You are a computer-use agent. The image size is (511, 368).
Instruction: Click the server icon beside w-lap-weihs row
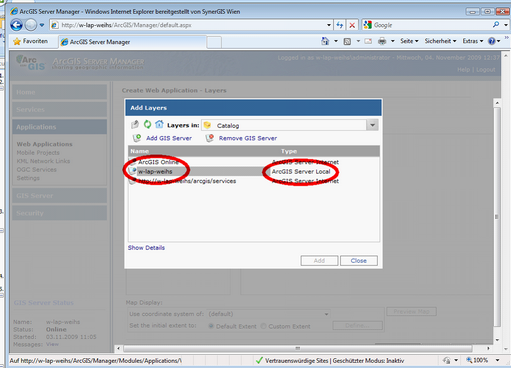coord(133,171)
